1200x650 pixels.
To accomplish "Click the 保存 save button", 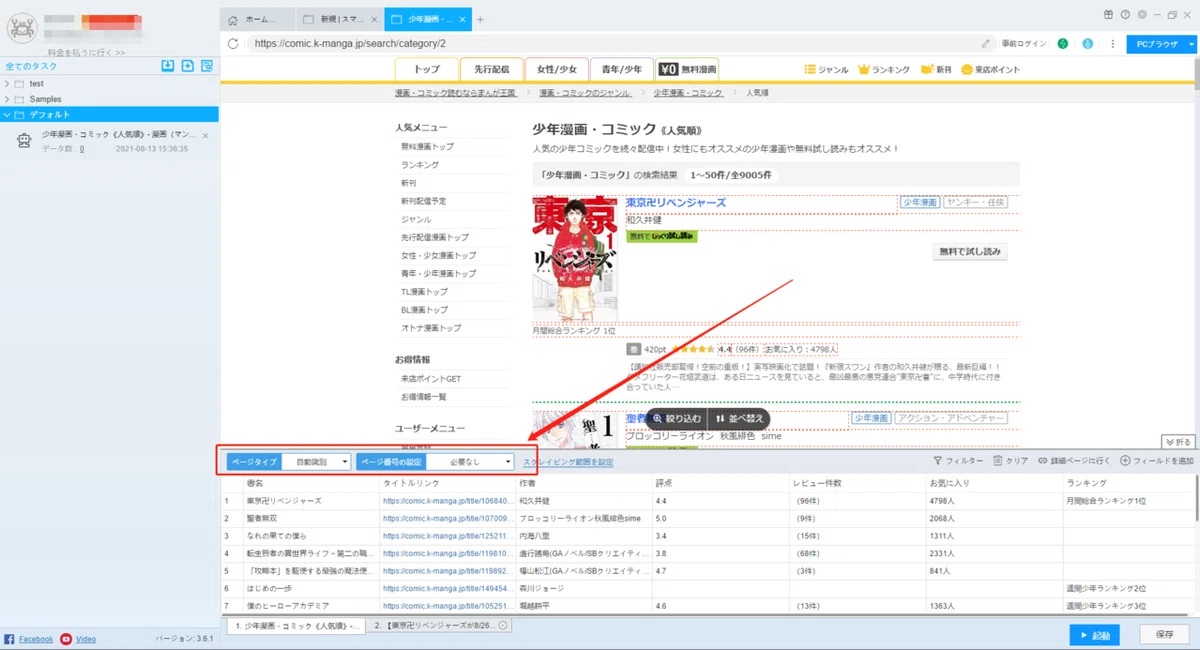I will [1164, 634].
